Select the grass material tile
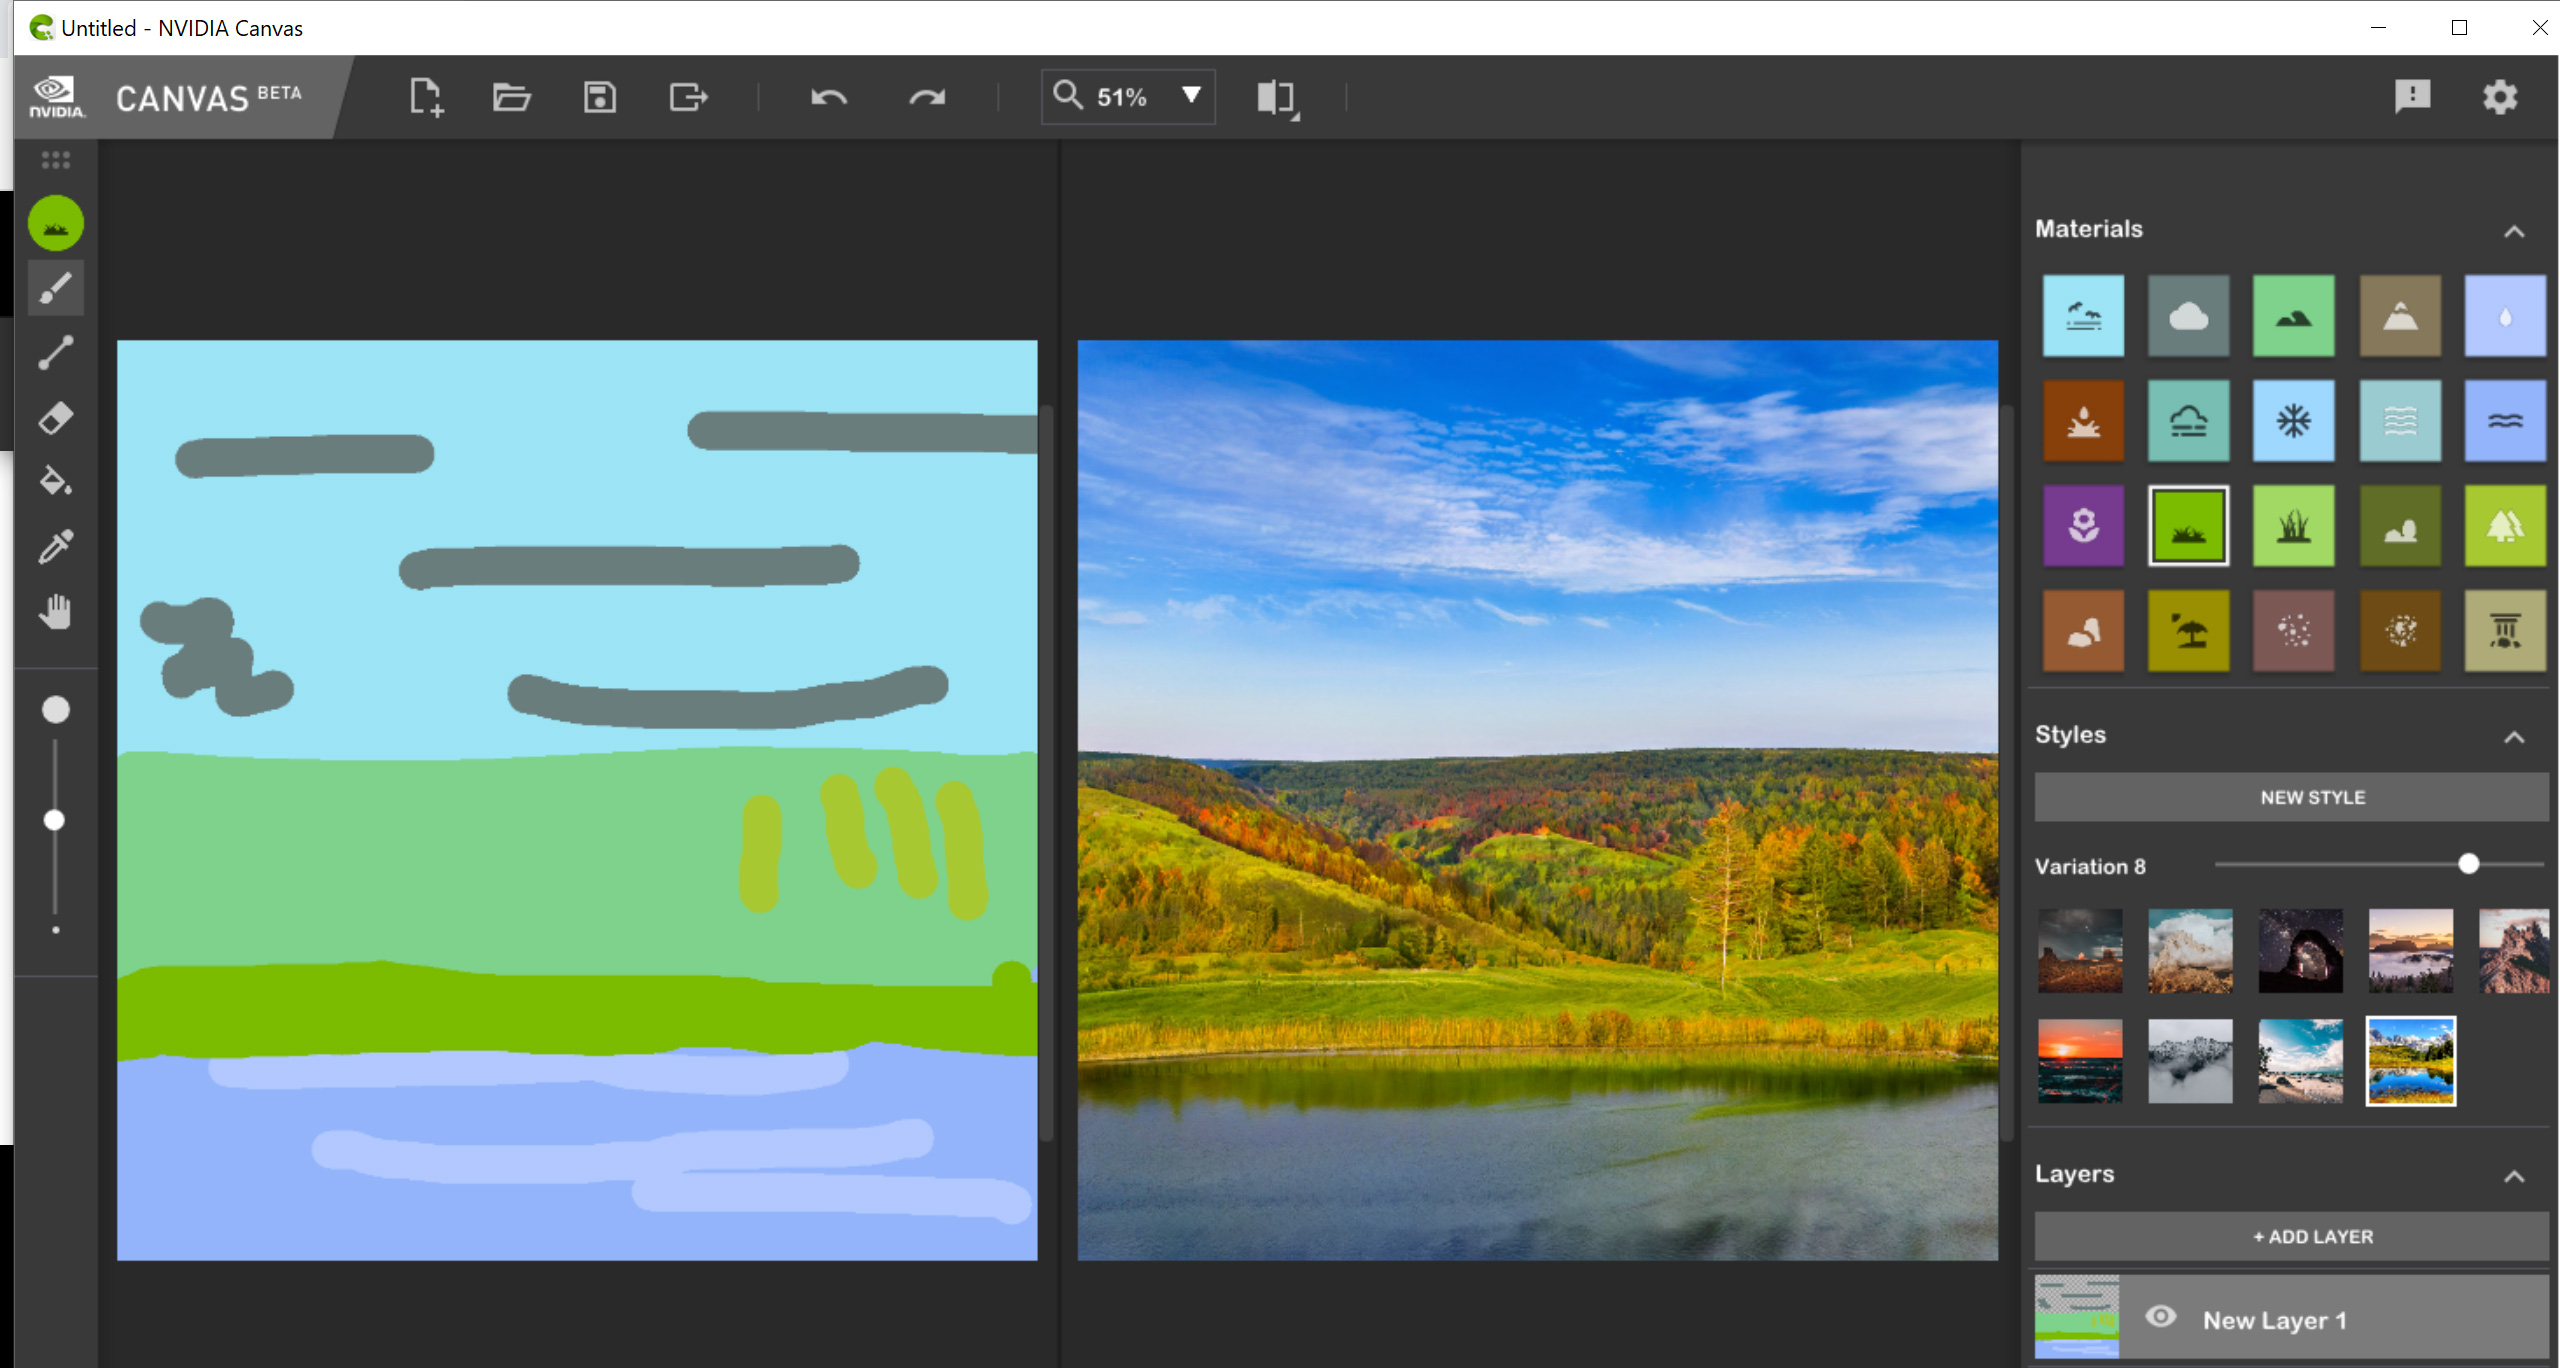Viewport: 2560px width, 1368px height. 2189,525
